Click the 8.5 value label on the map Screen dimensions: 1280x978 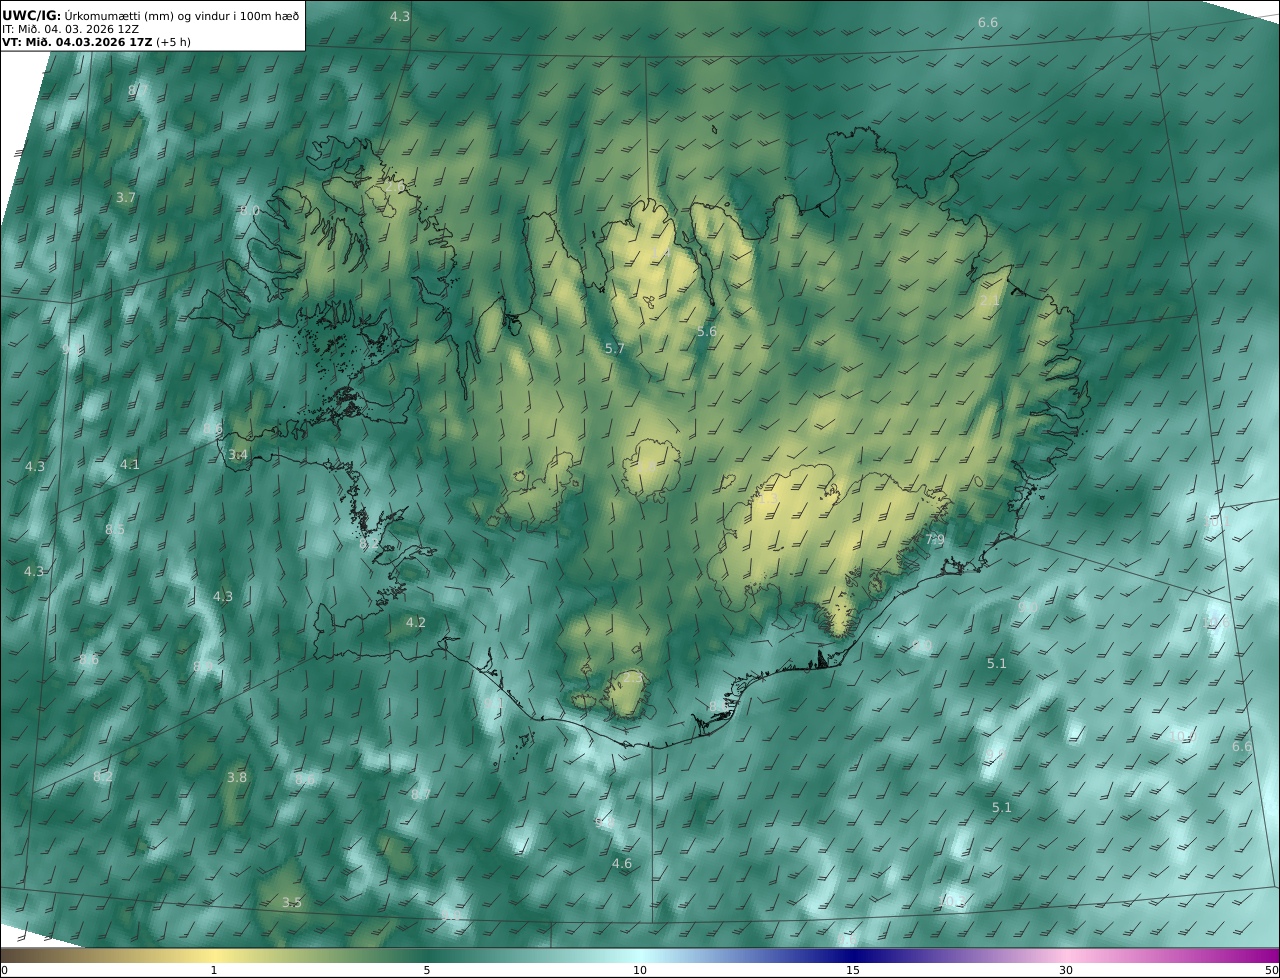(115, 530)
